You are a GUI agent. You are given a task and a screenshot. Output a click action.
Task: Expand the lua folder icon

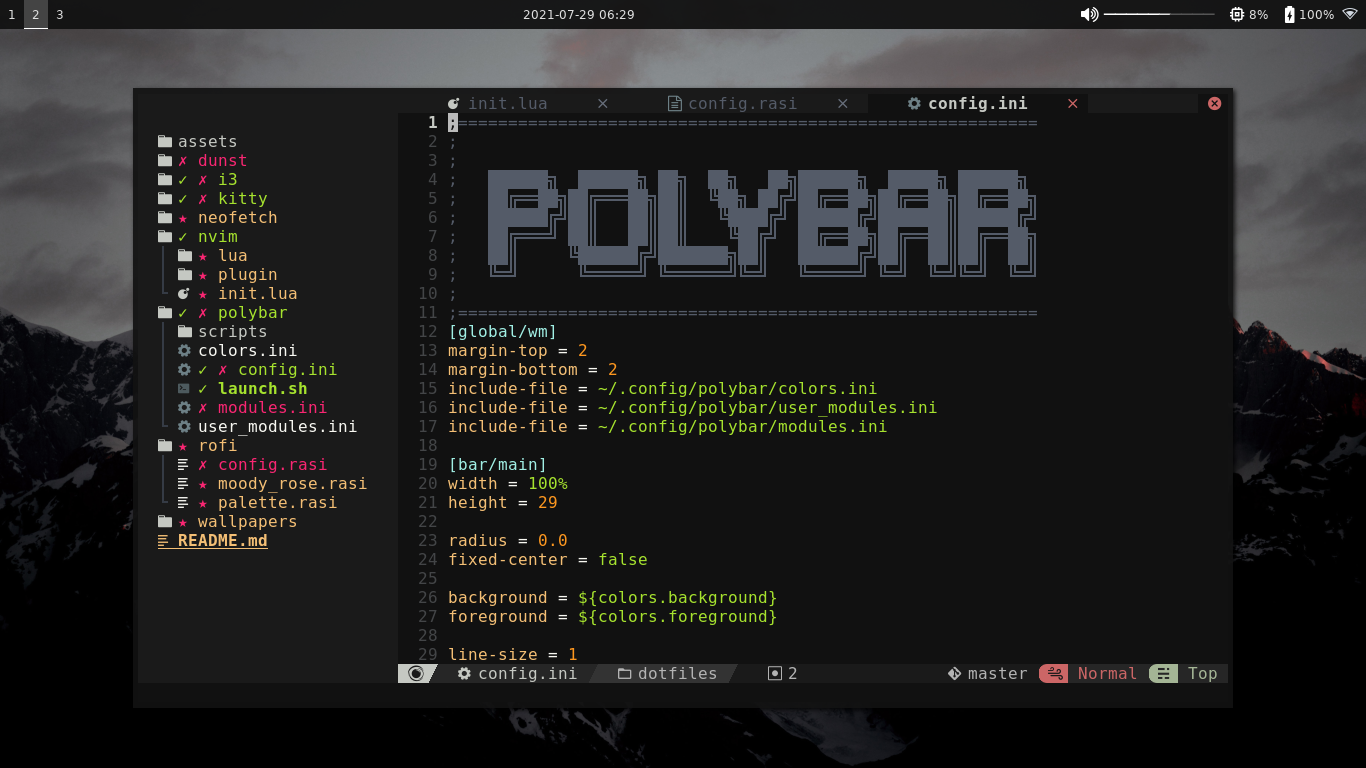[x=185, y=256]
